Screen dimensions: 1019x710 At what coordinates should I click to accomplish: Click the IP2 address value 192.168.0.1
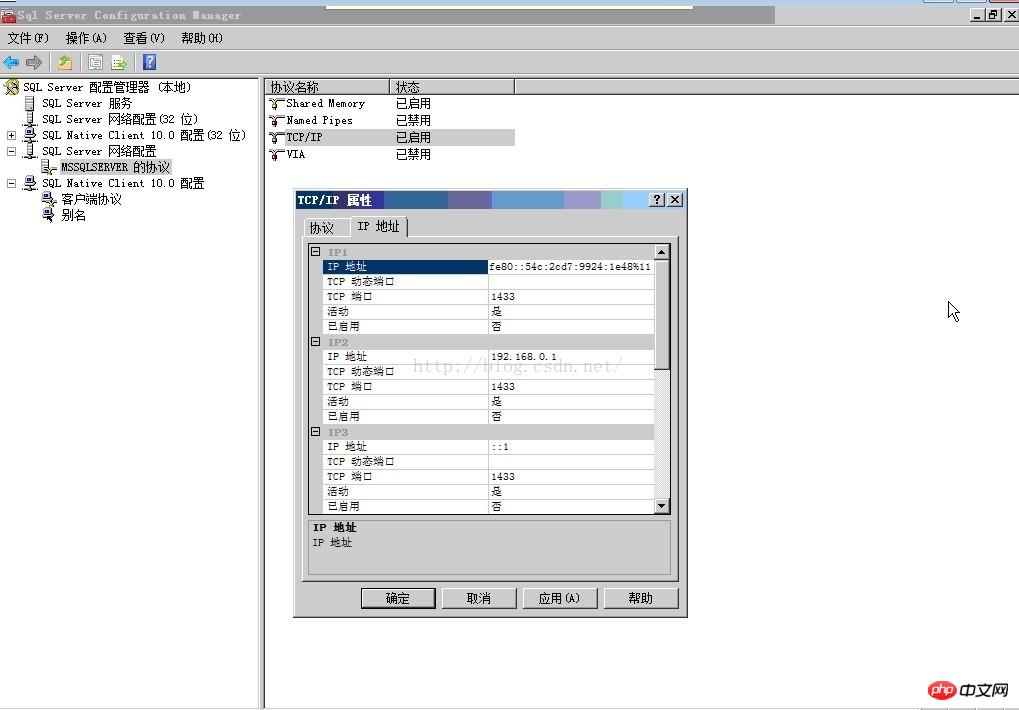point(571,357)
